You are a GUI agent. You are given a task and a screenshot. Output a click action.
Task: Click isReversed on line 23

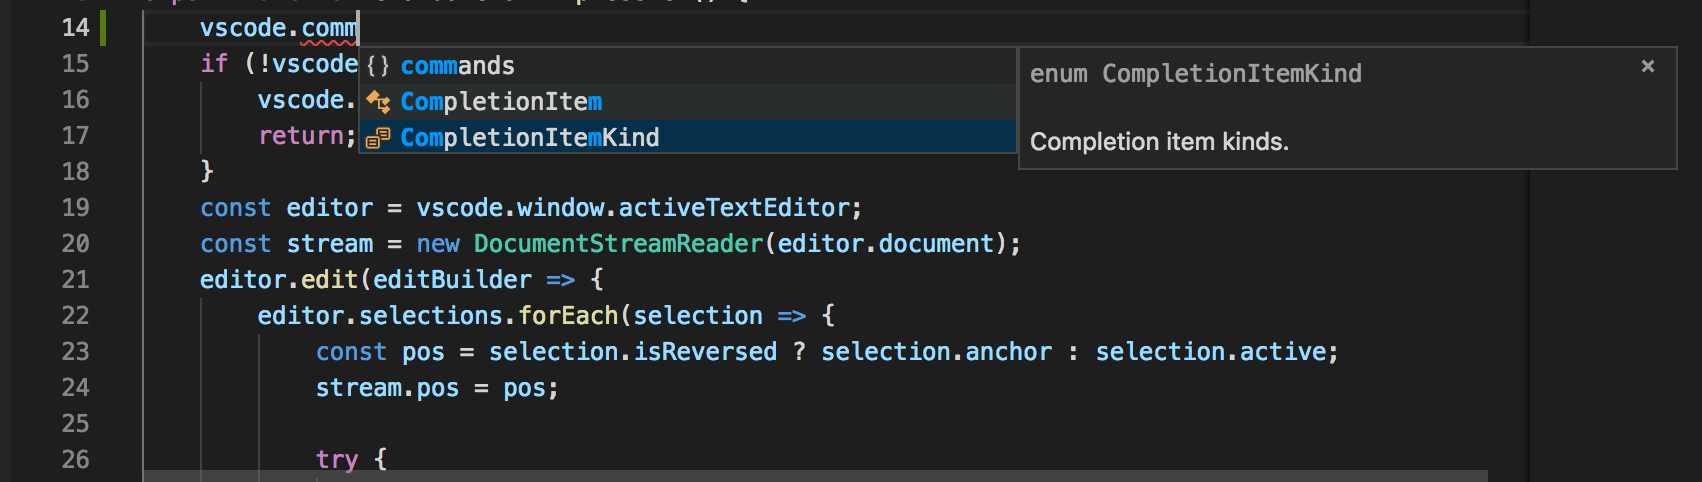(705, 352)
